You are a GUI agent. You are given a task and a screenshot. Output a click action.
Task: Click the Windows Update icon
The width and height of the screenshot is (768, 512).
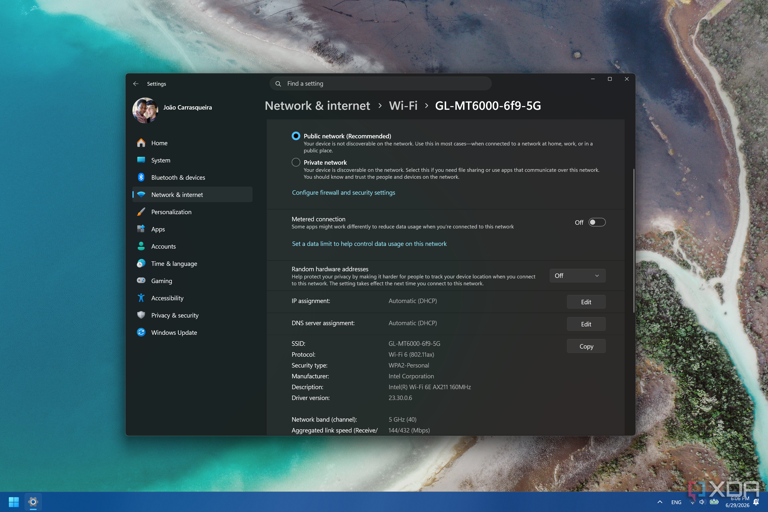(141, 332)
